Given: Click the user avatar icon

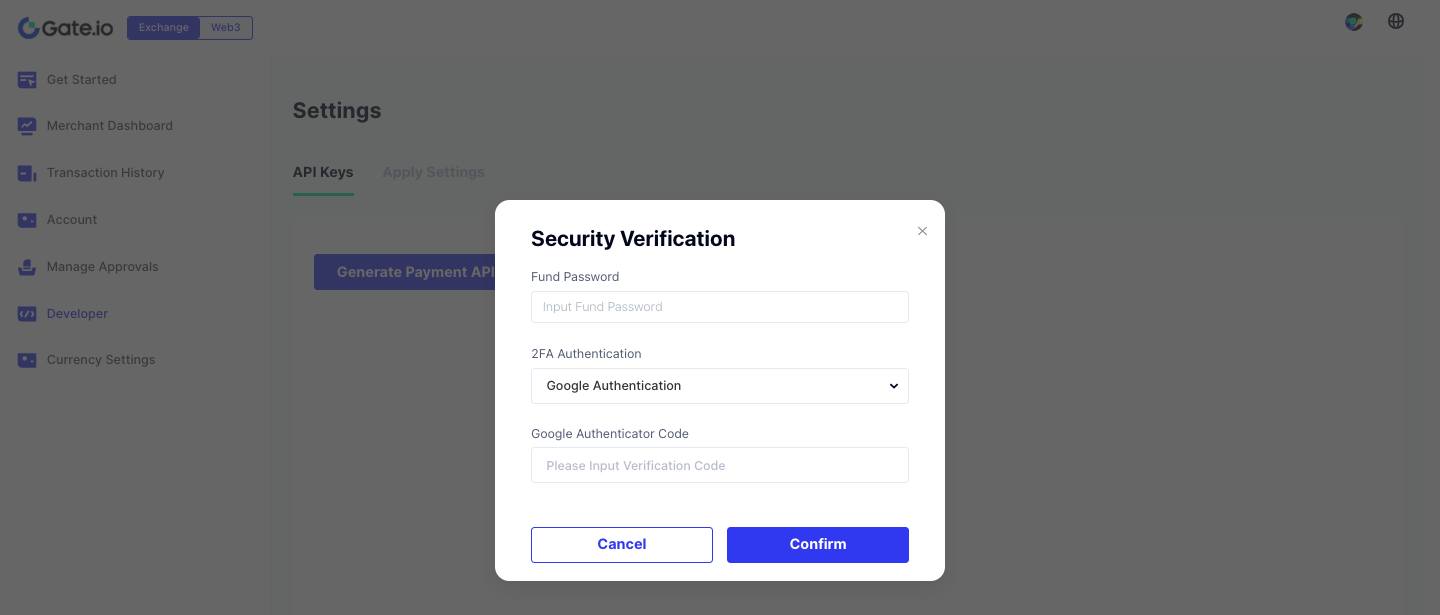Looking at the screenshot, I should [1354, 21].
